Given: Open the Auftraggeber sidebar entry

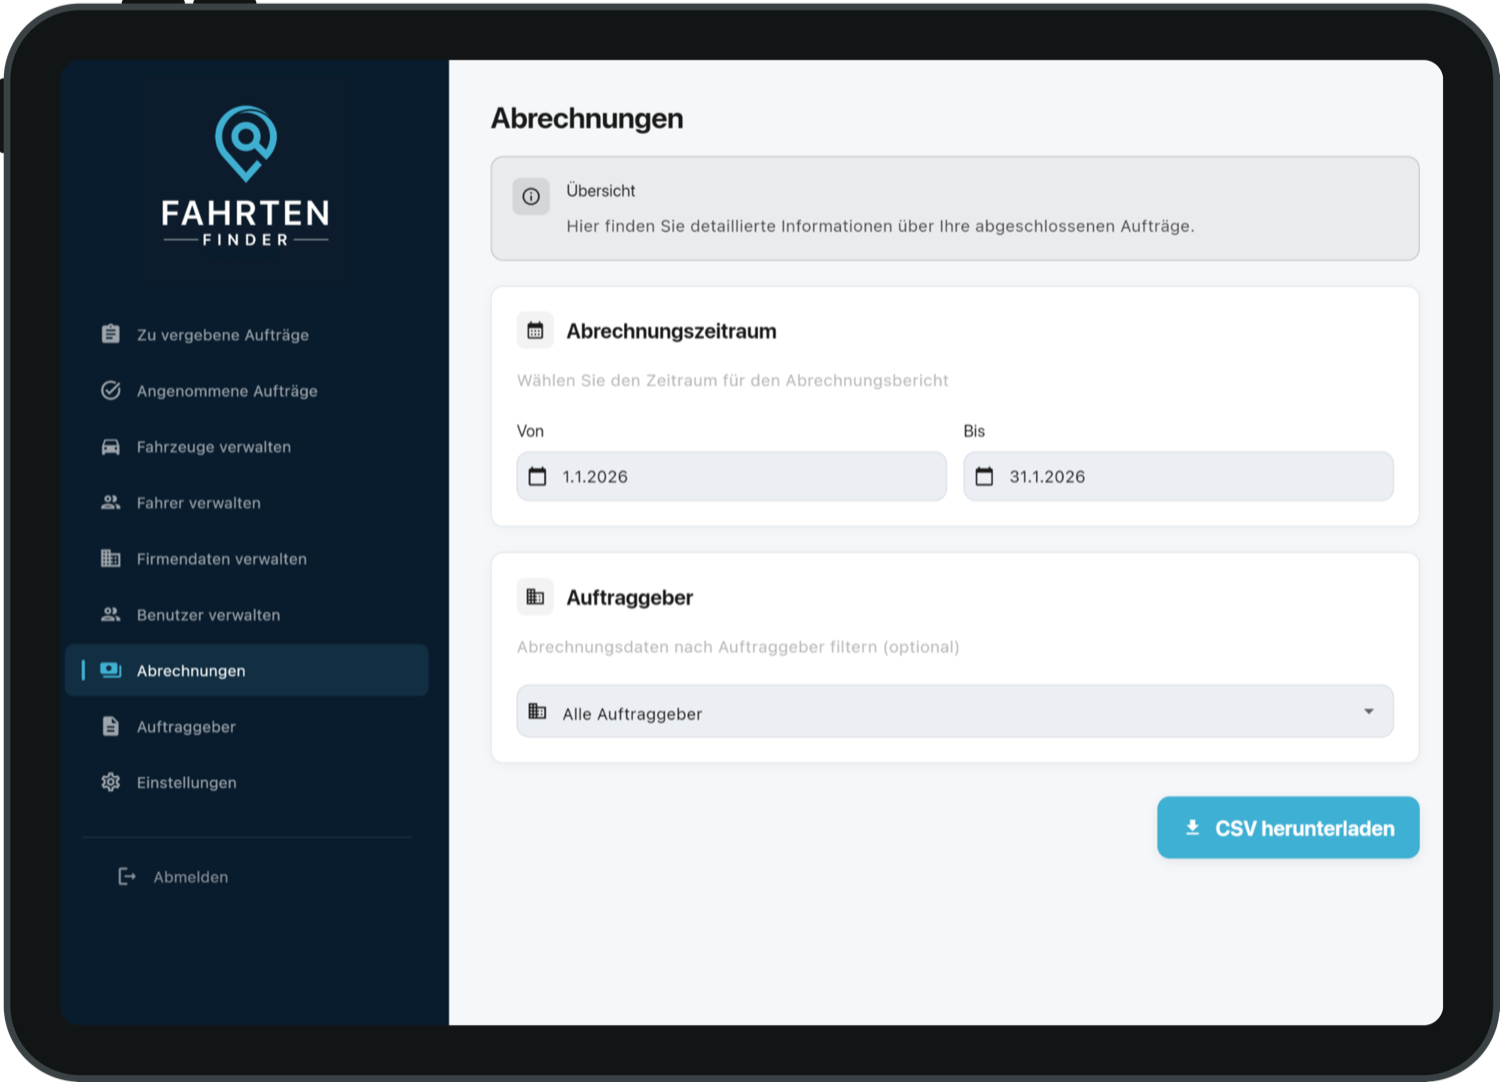Looking at the screenshot, I should point(247,726).
